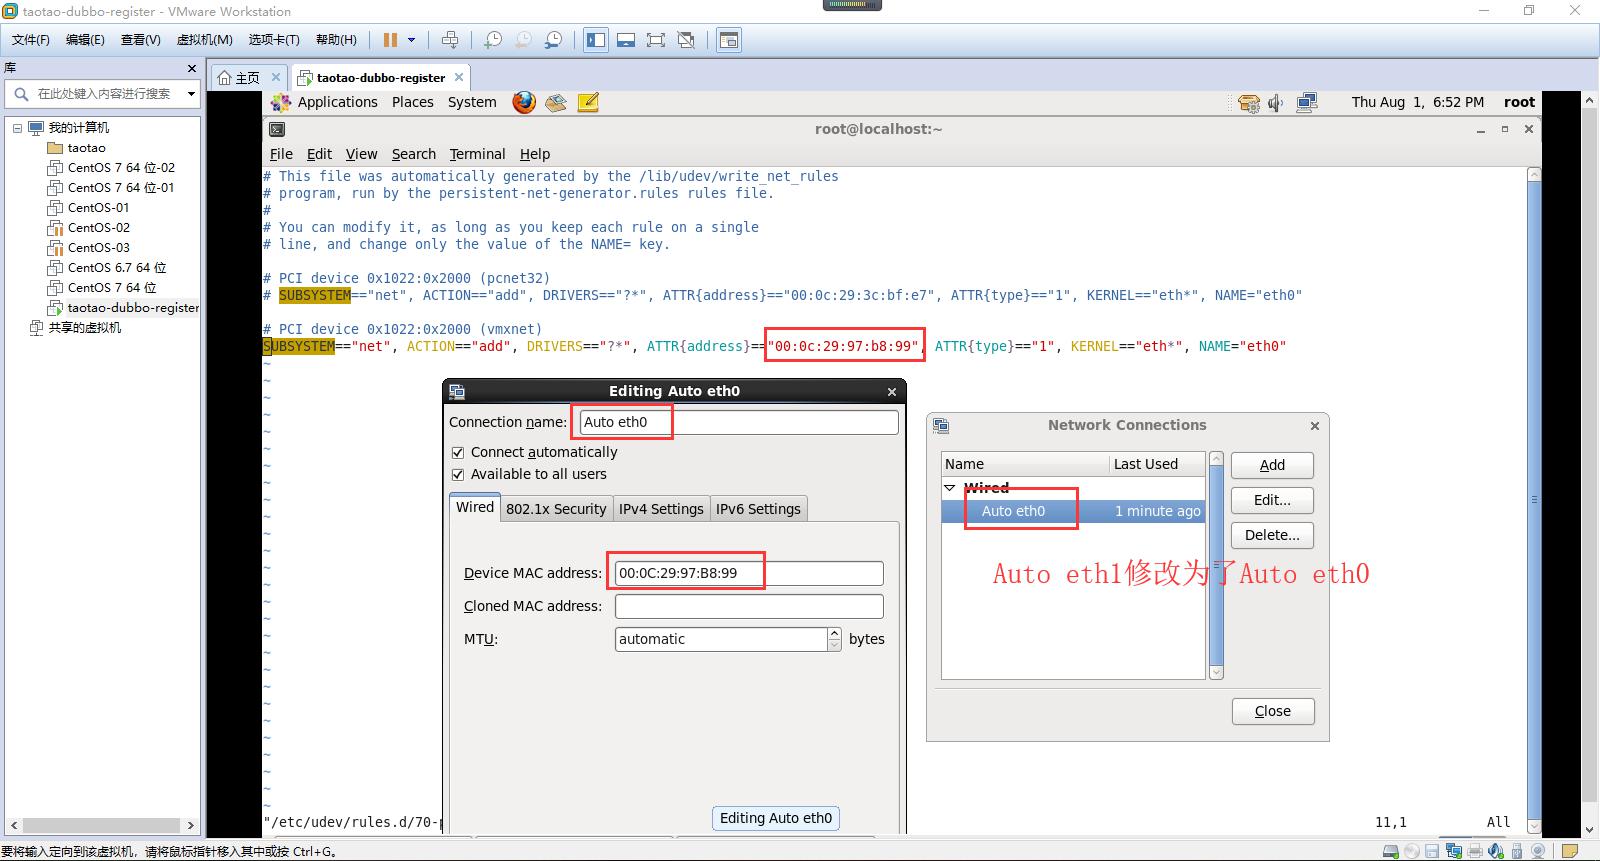The image size is (1600, 861).
Task: Open the 虚拟机(M) menu
Action: 205,40
